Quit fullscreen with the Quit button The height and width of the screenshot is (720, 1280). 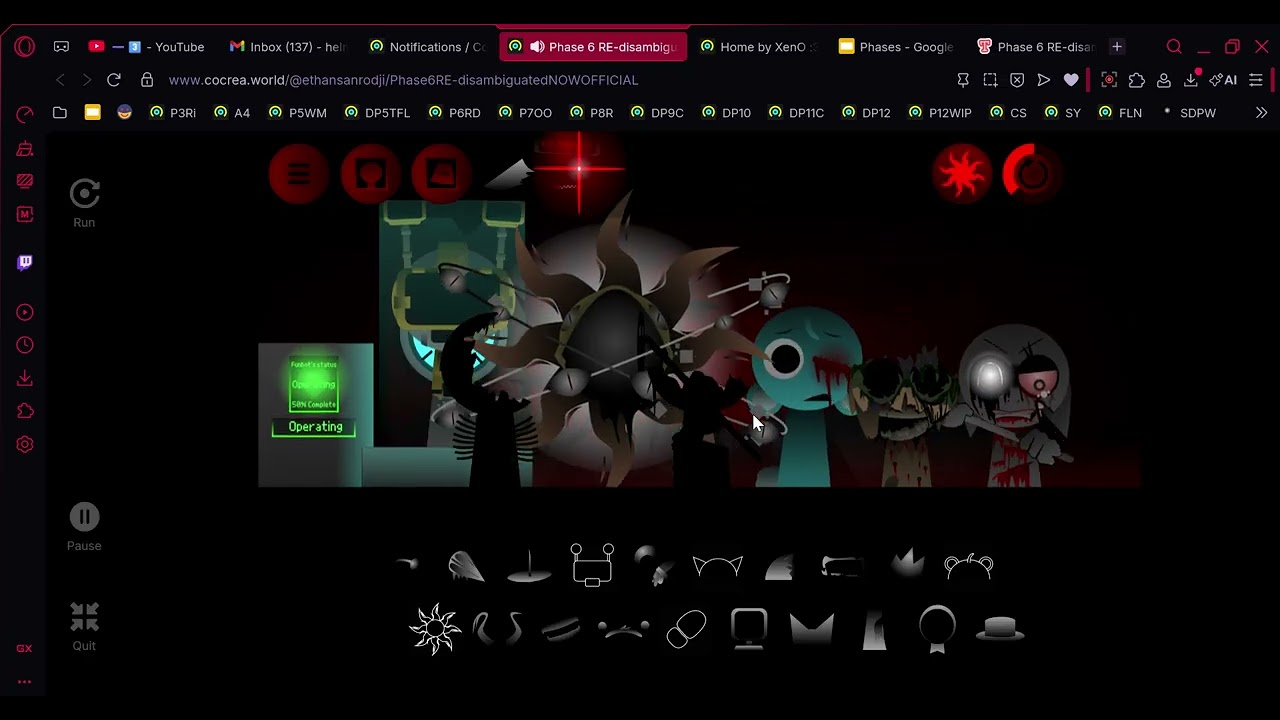pos(84,627)
